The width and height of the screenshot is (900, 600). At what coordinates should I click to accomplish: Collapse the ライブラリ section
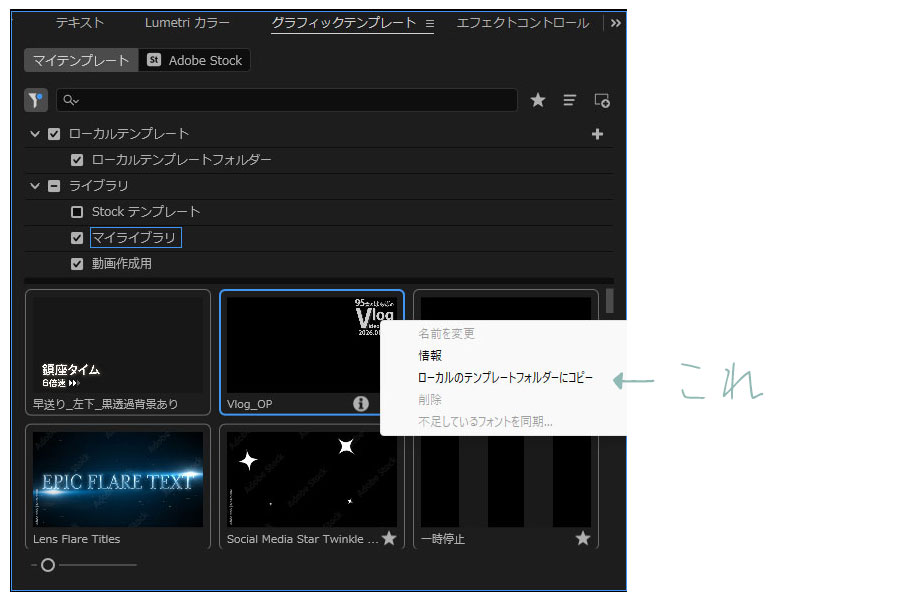pyautogui.click(x=35, y=186)
